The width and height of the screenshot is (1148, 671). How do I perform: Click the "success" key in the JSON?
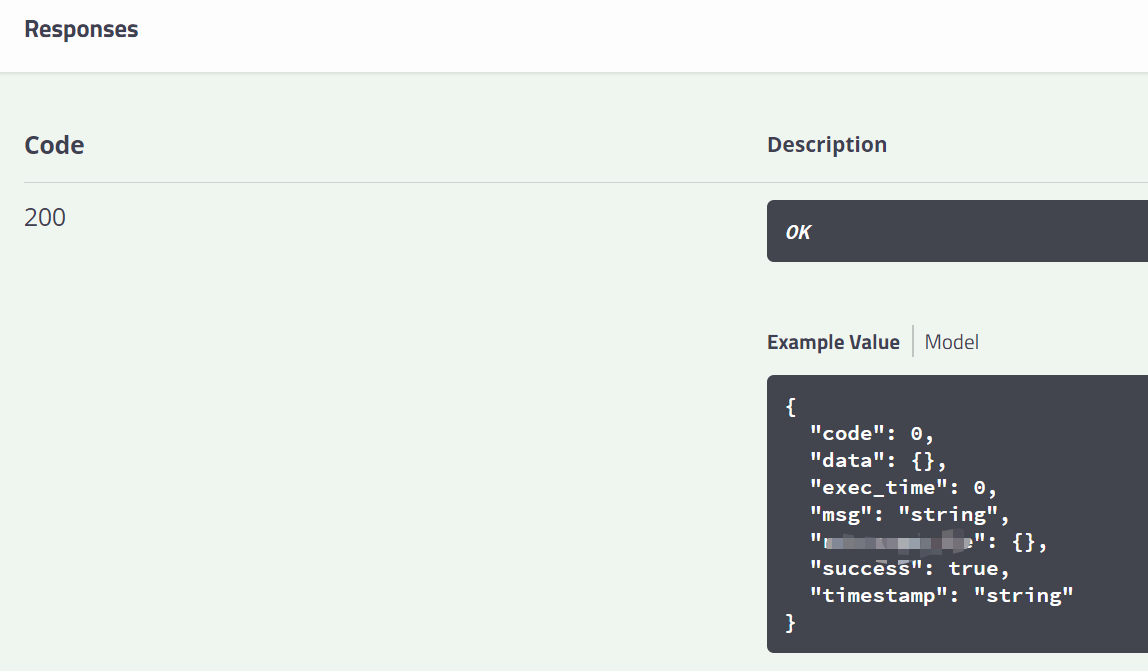point(863,569)
